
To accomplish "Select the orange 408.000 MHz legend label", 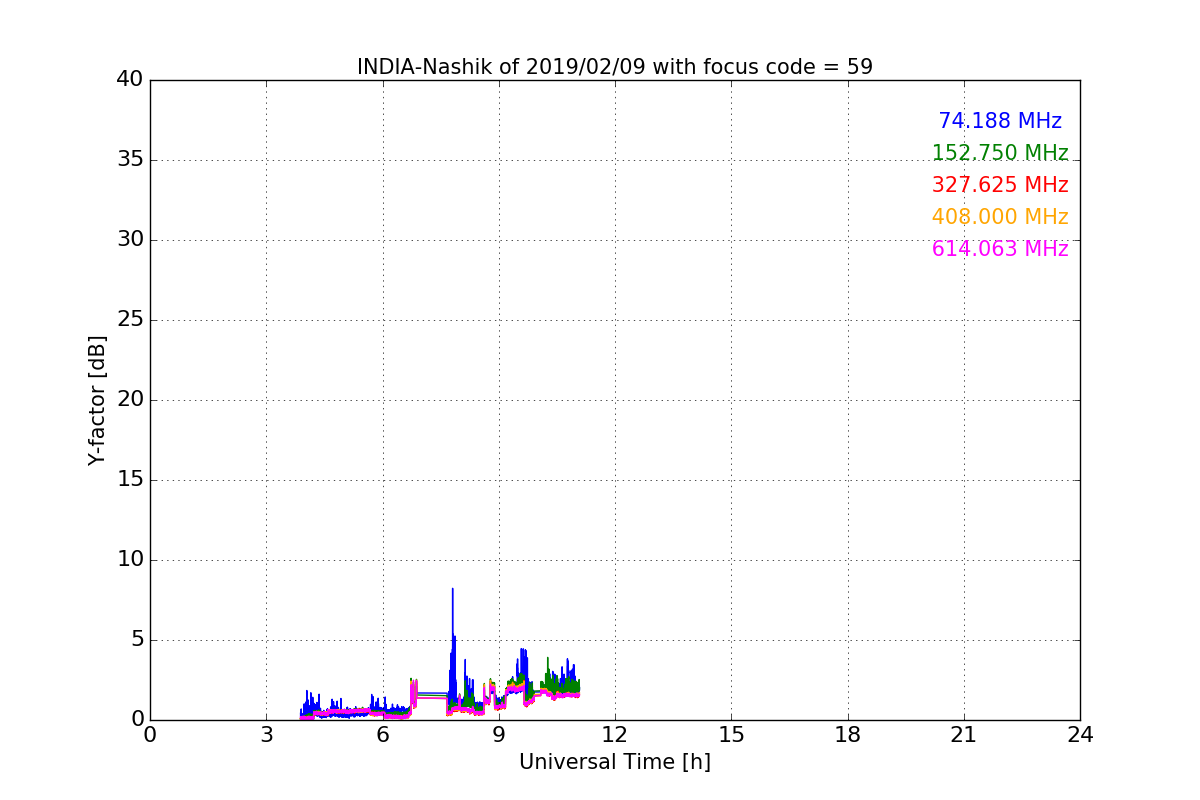I will 1000,217.
